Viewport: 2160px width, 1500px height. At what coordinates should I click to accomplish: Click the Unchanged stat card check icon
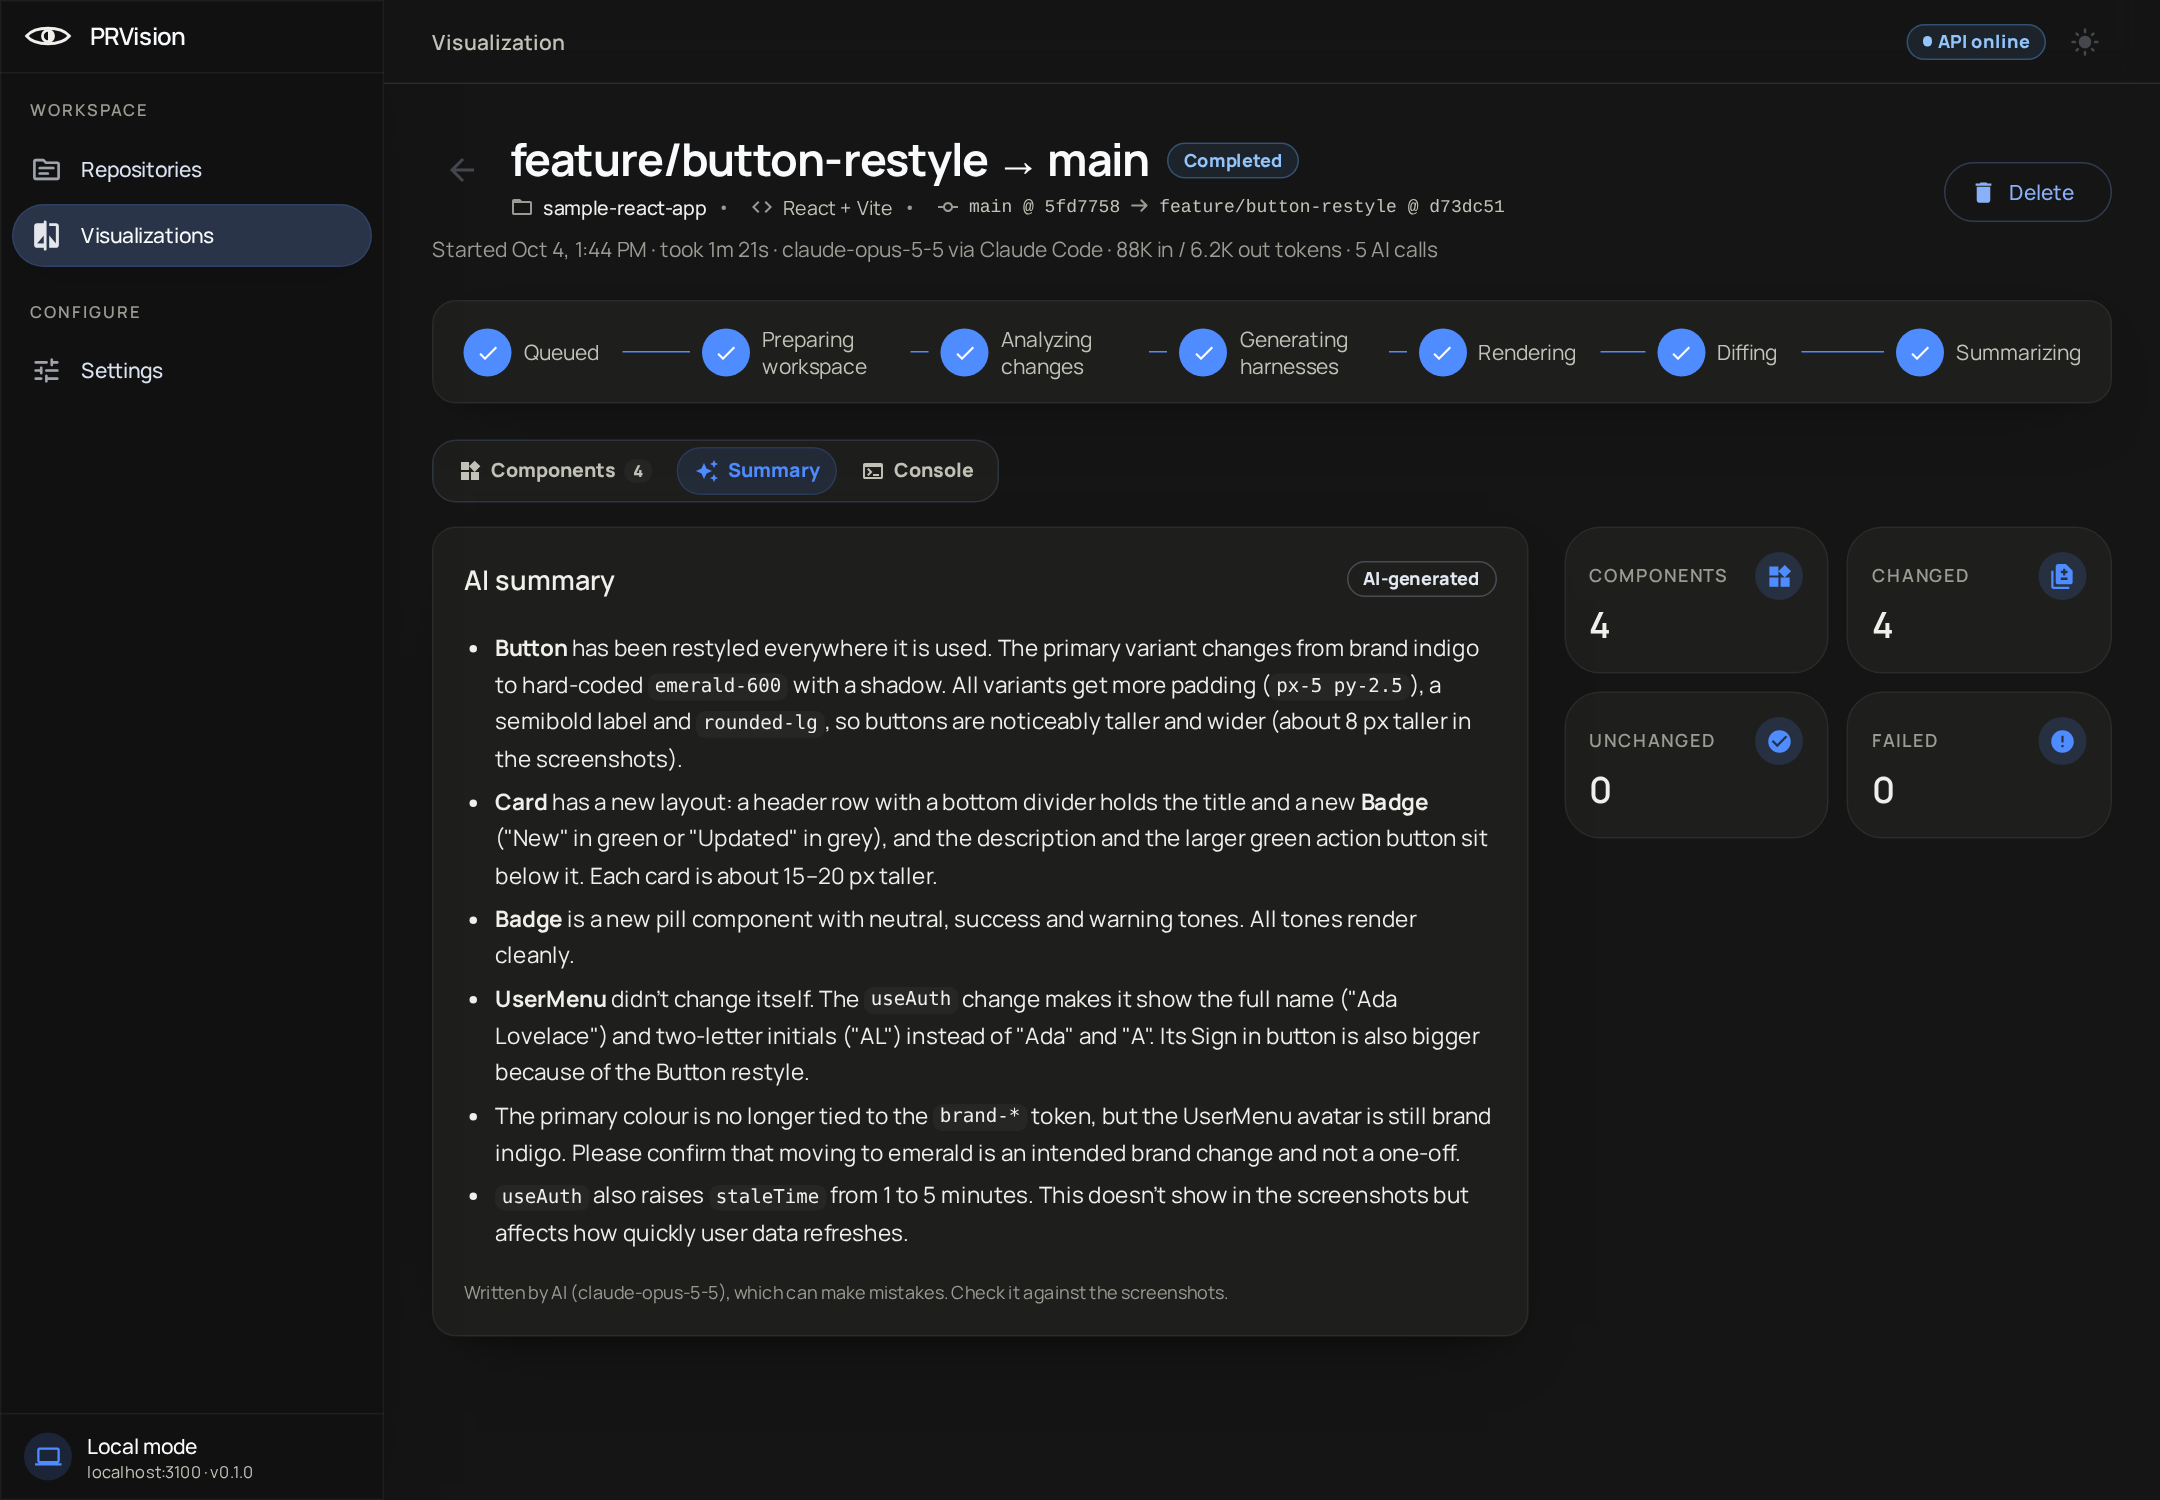tap(1779, 741)
